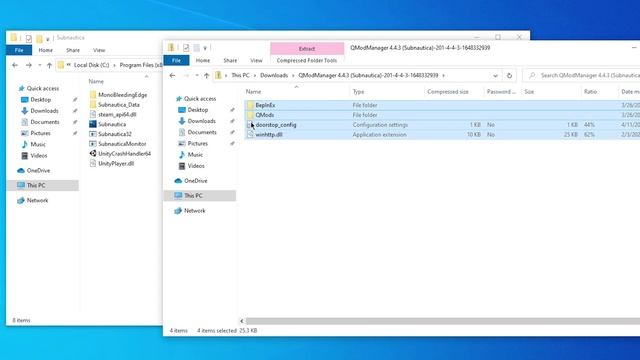
Task: Open Documents in QModManager navigation pane
Action: coord(202,132)
